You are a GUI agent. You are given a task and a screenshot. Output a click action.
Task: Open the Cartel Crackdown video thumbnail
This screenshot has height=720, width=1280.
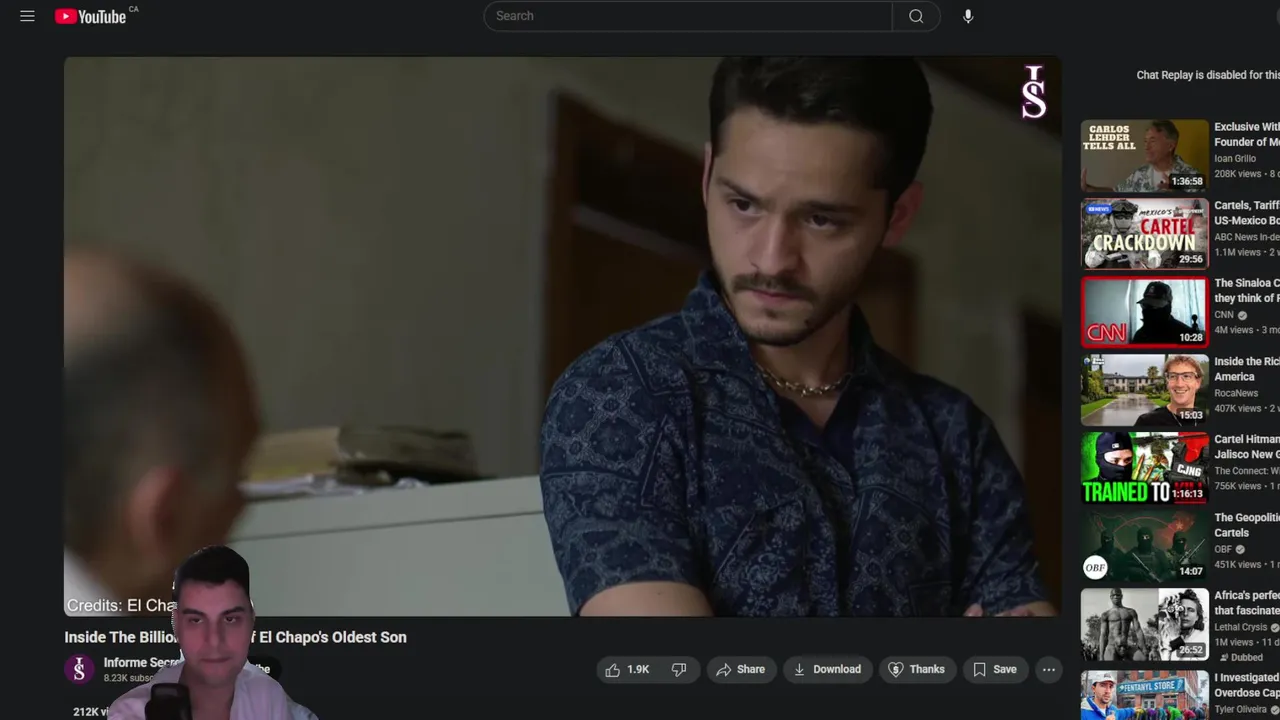click(x=1145, y=234)
